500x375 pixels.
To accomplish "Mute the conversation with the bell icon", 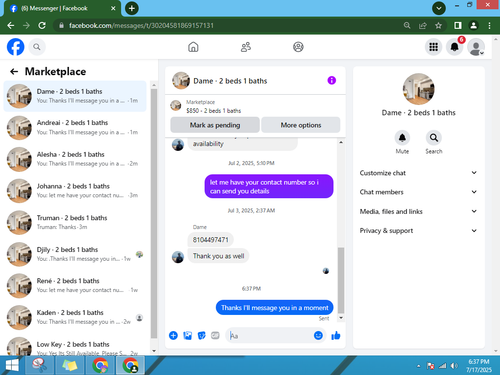I will click(402, 137).
